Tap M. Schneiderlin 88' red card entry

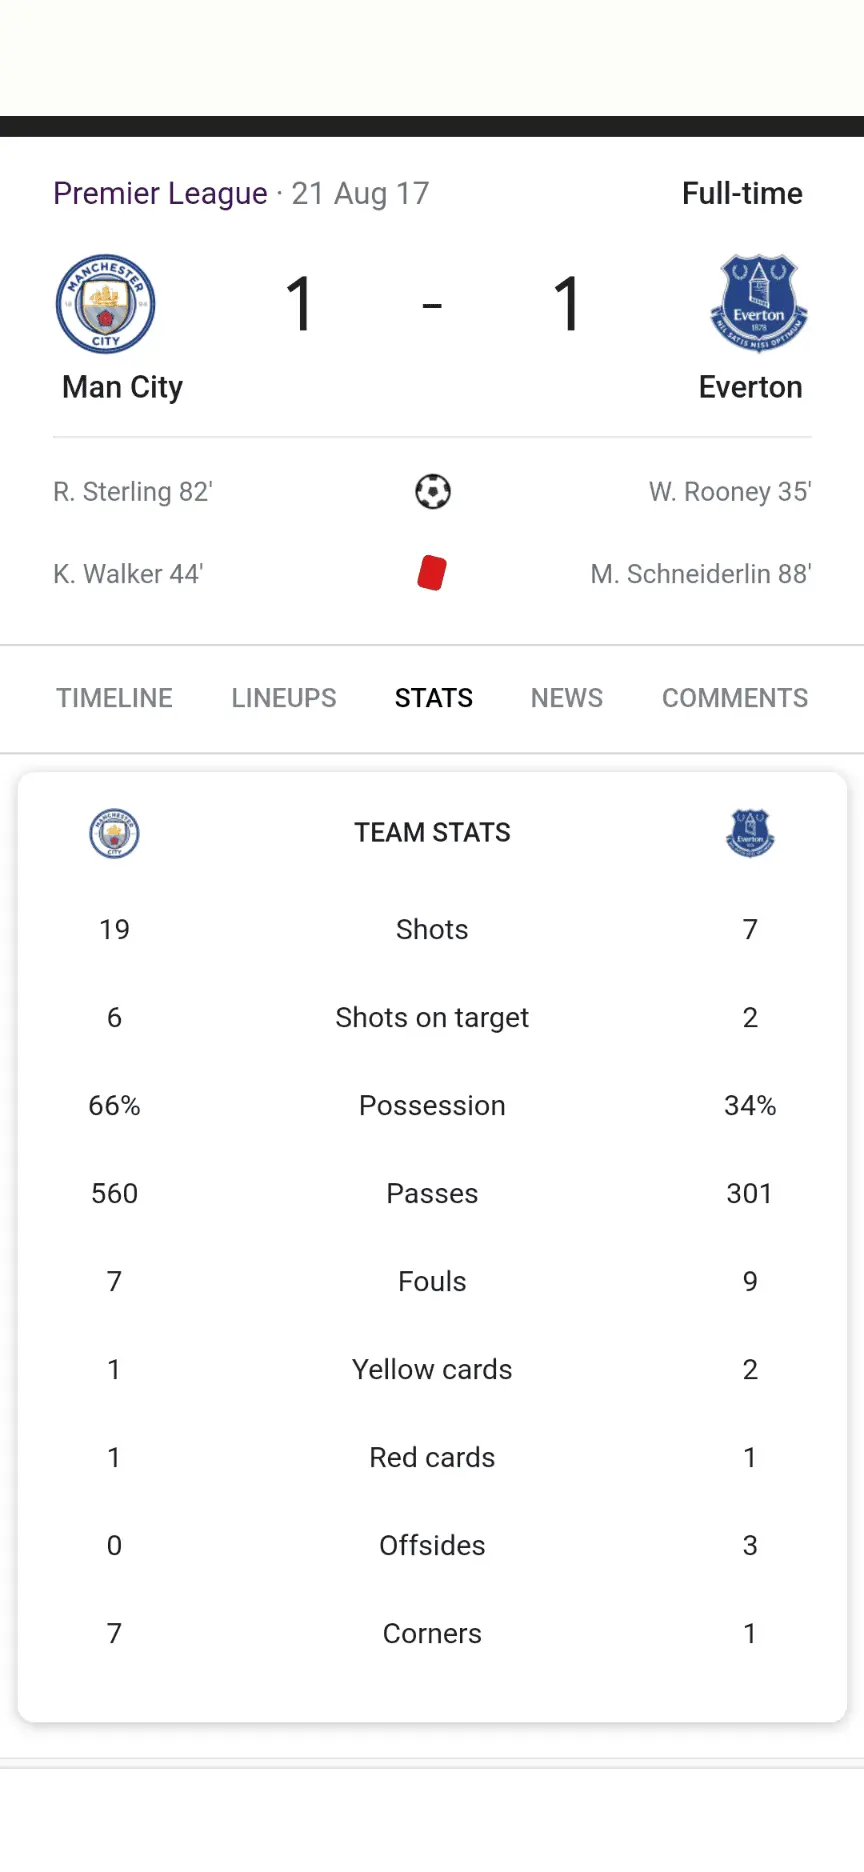[701, 574]
